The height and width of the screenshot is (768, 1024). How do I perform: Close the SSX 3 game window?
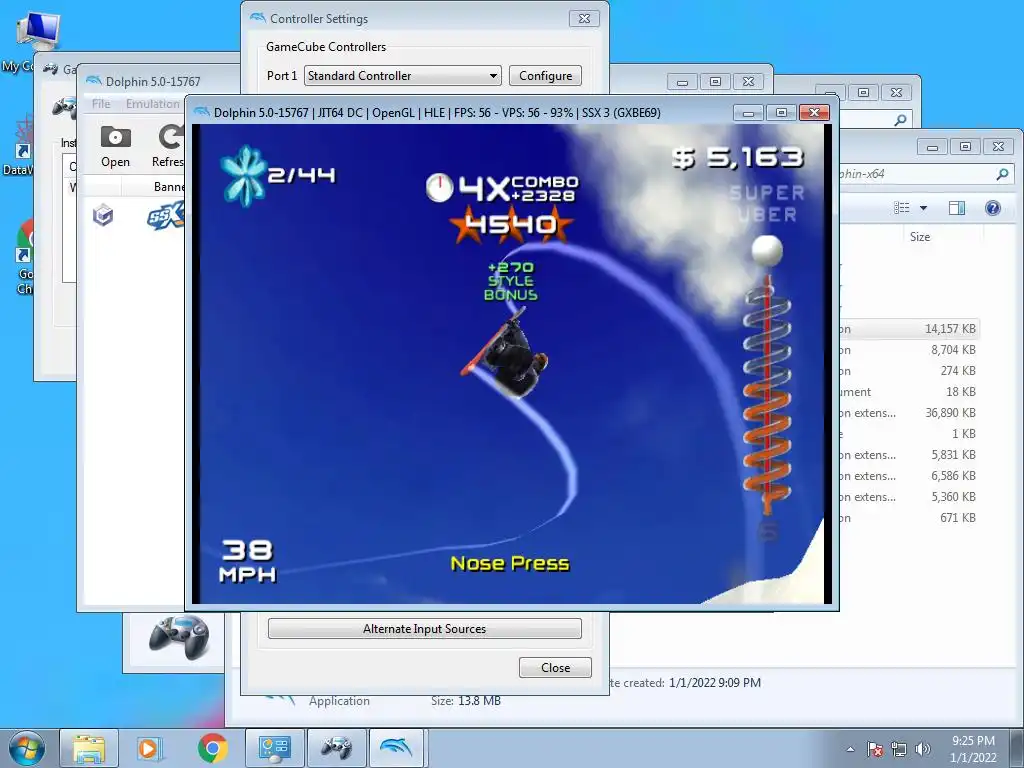coord(814,112)
